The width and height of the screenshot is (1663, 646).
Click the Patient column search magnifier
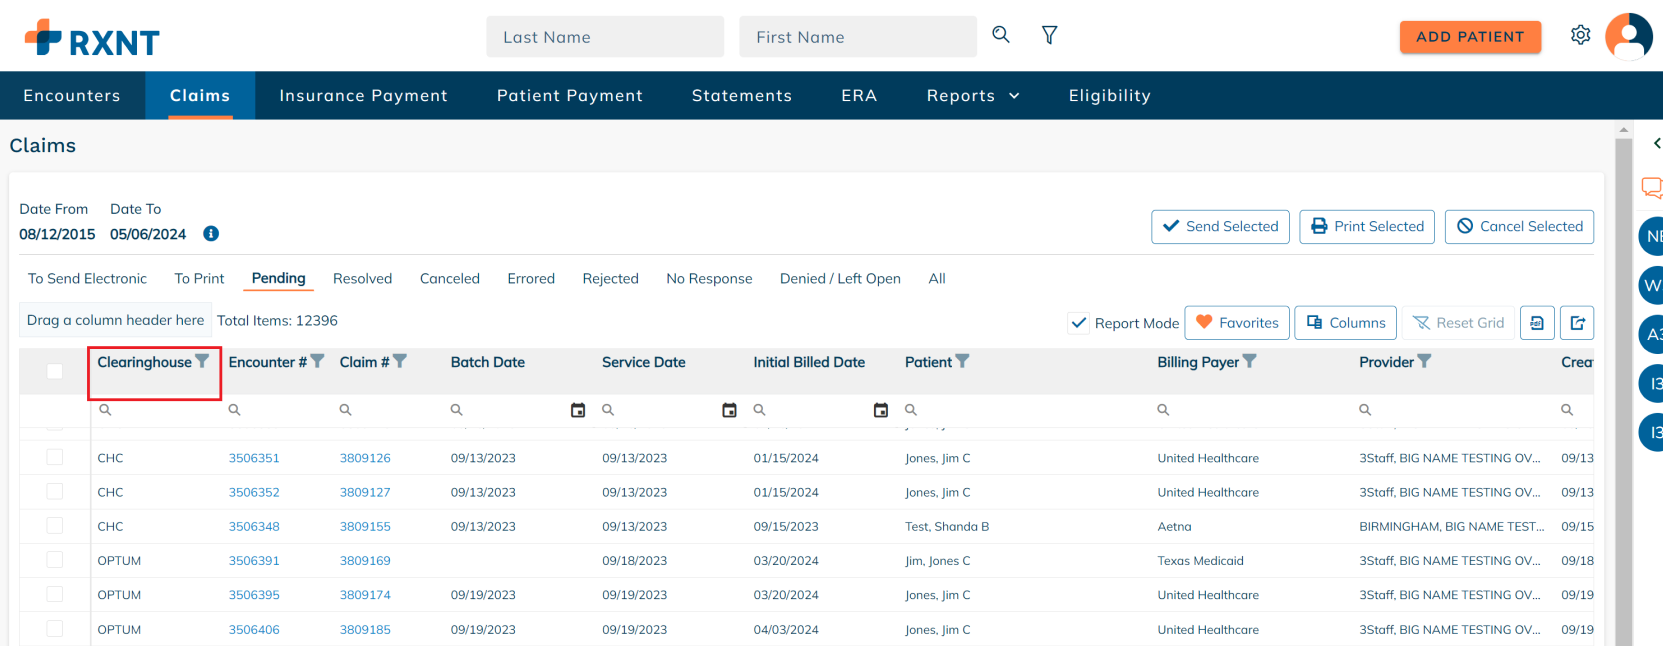pyautogui.click(x=911, y=410)
